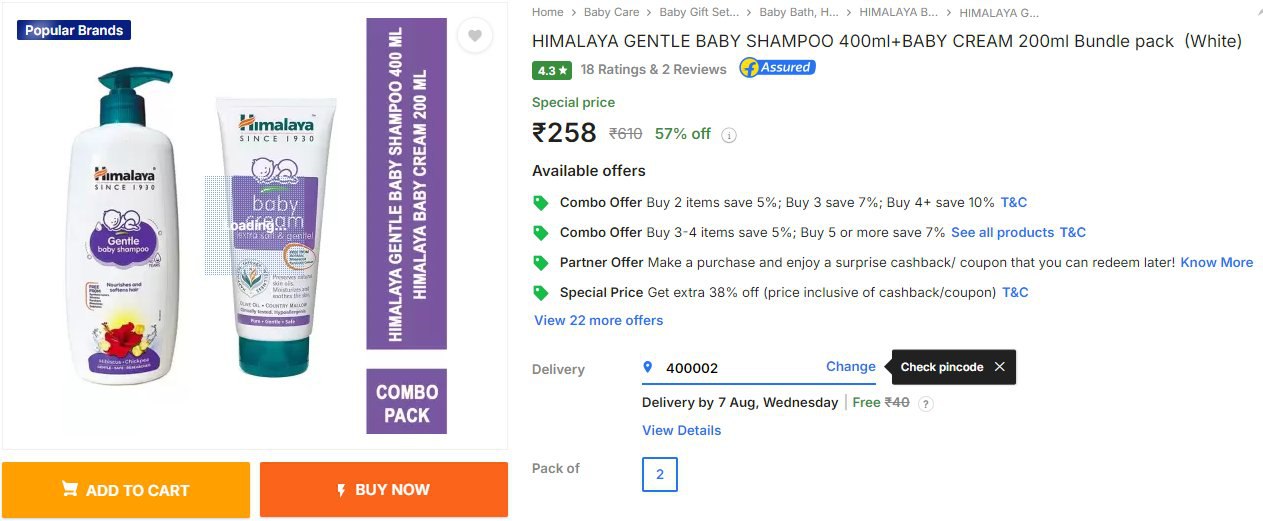Change the delivery pincode
The height and width of the screenshot is (521, 1263).
[850, 367]
